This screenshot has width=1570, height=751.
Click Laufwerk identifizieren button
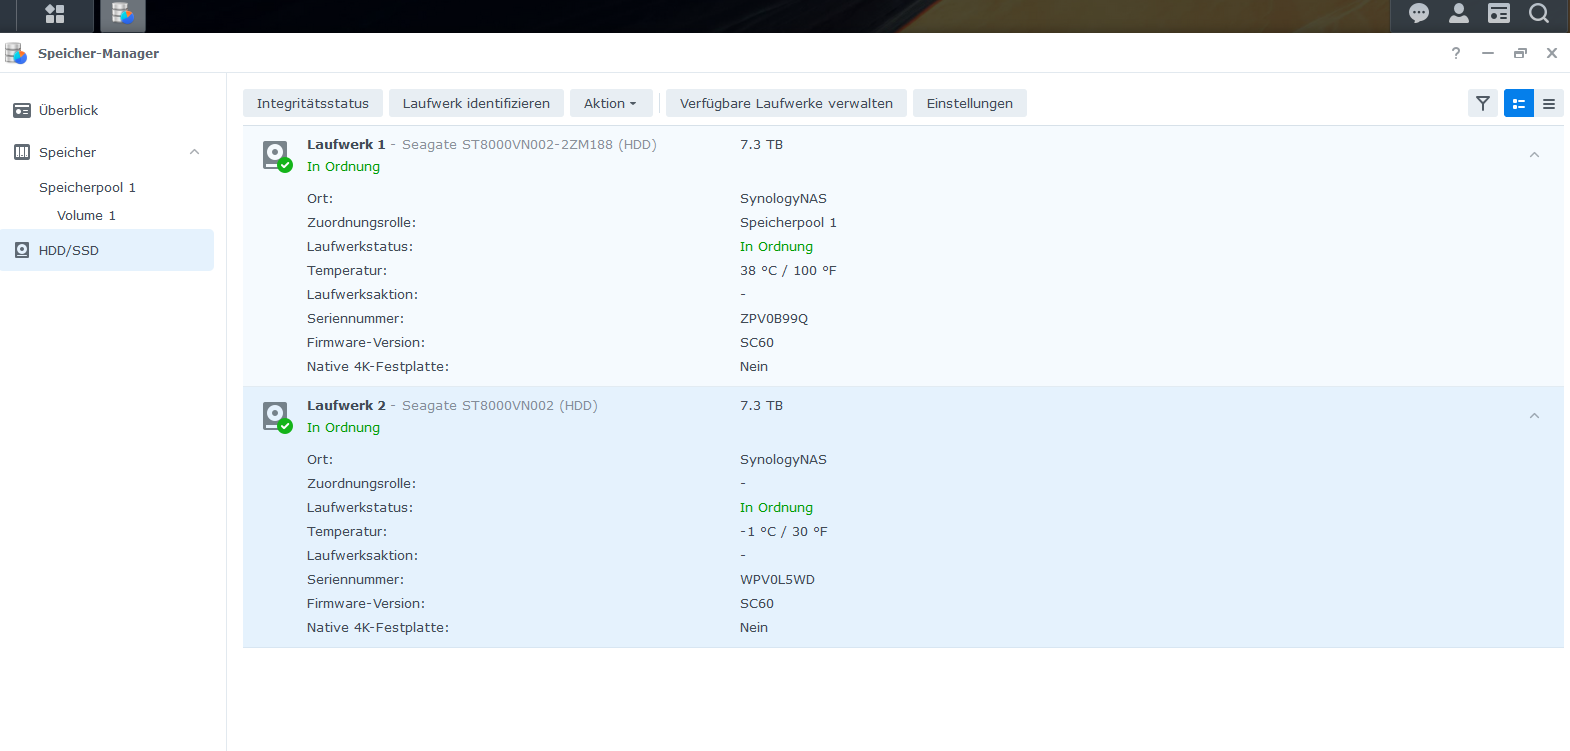point(476,103)
